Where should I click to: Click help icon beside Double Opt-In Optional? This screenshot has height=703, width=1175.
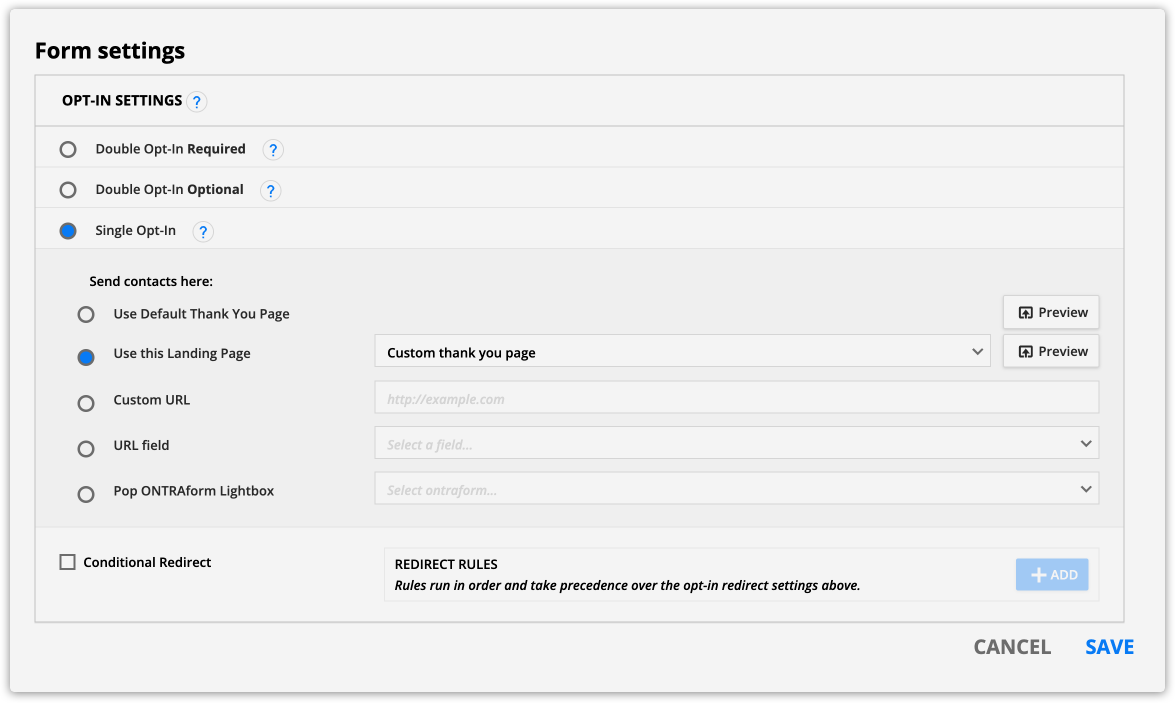pyautogui.click(x=270, y=190)
